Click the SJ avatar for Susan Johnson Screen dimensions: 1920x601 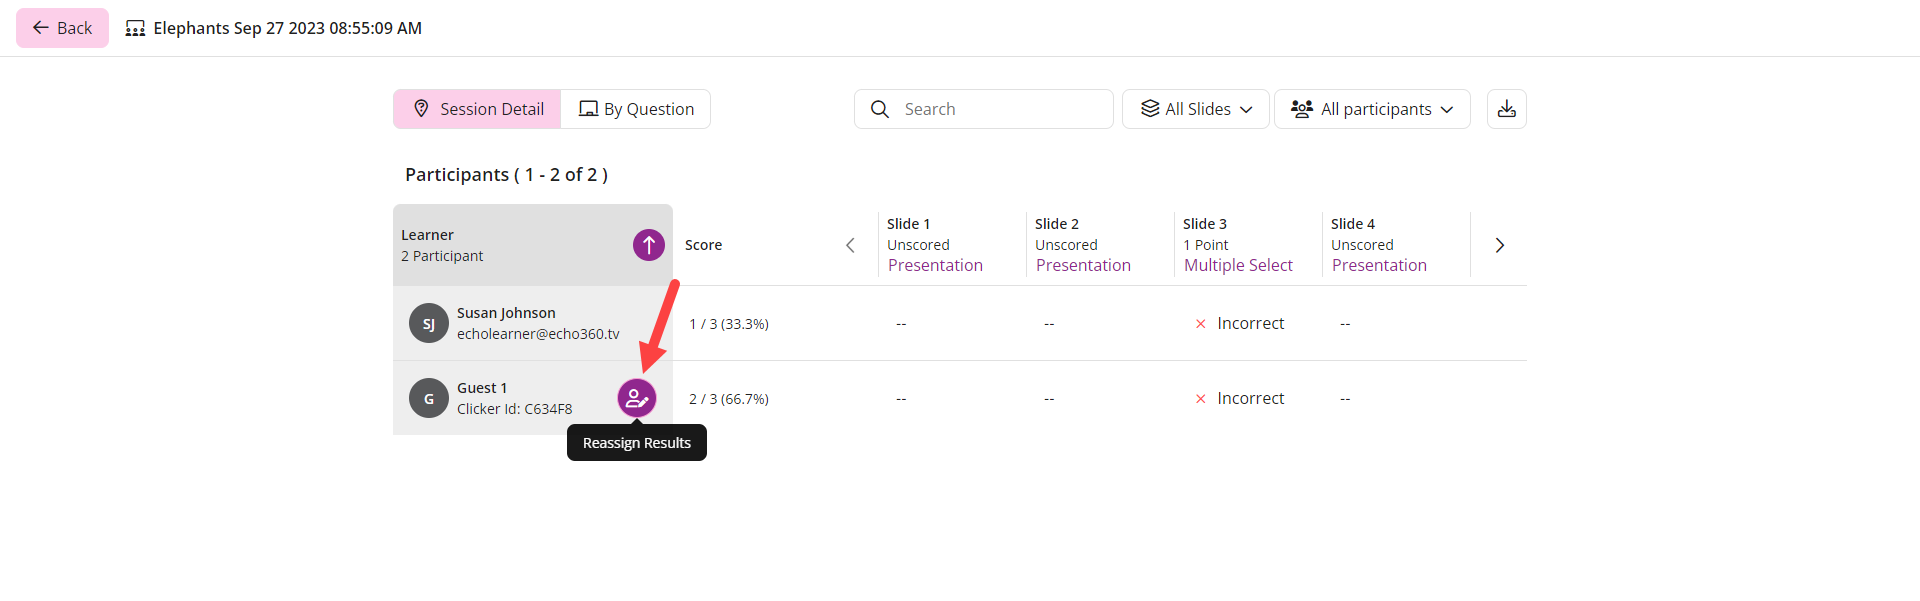[x=429, y=323]
